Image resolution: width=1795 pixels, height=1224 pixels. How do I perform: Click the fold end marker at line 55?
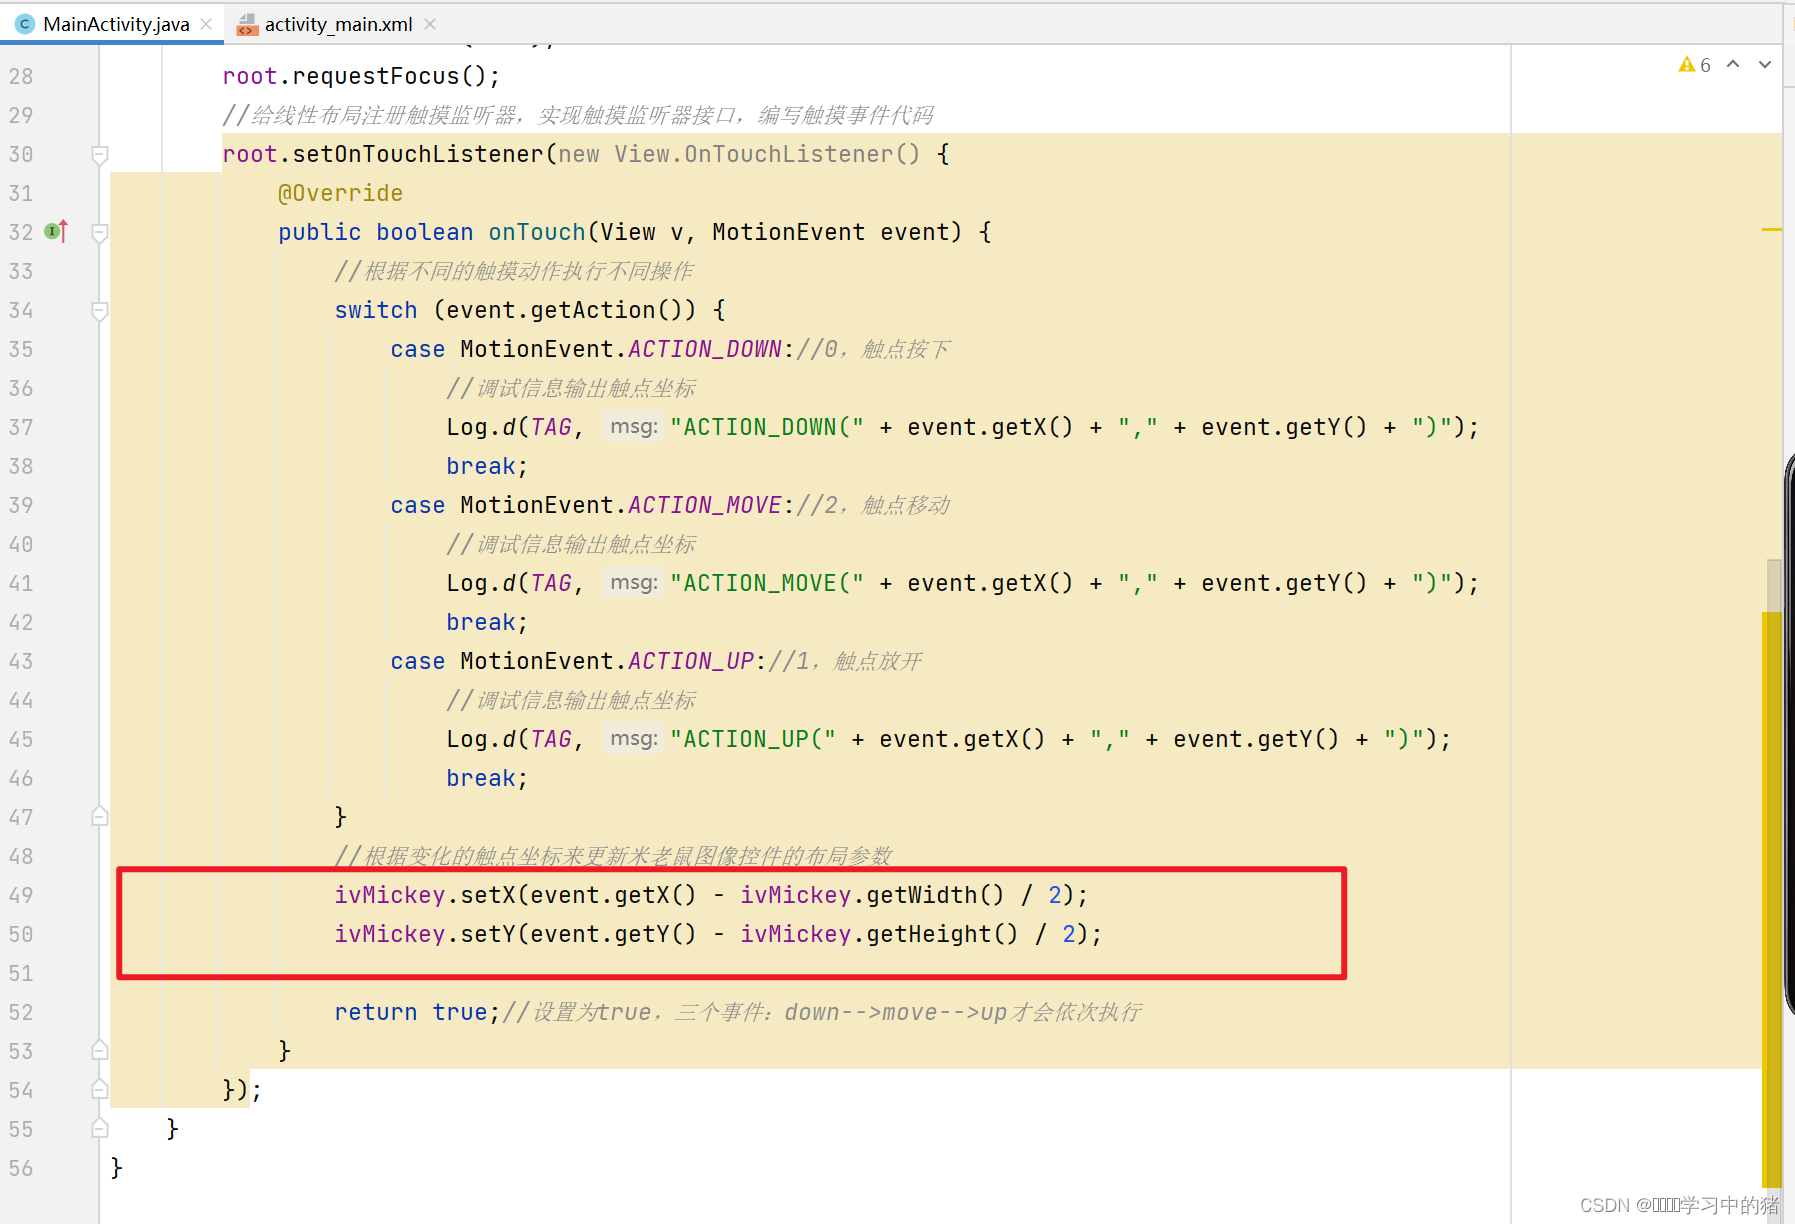[x=100, y=1128]
